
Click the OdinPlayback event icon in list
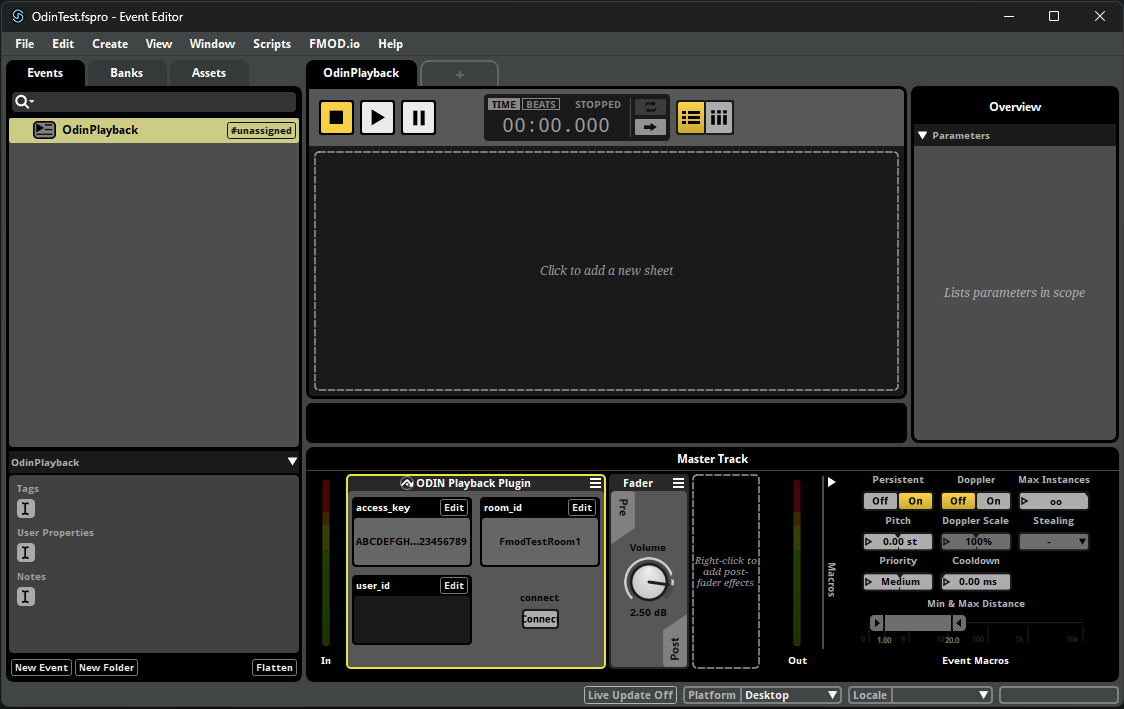pyautogui.click(x=44, y=130)
